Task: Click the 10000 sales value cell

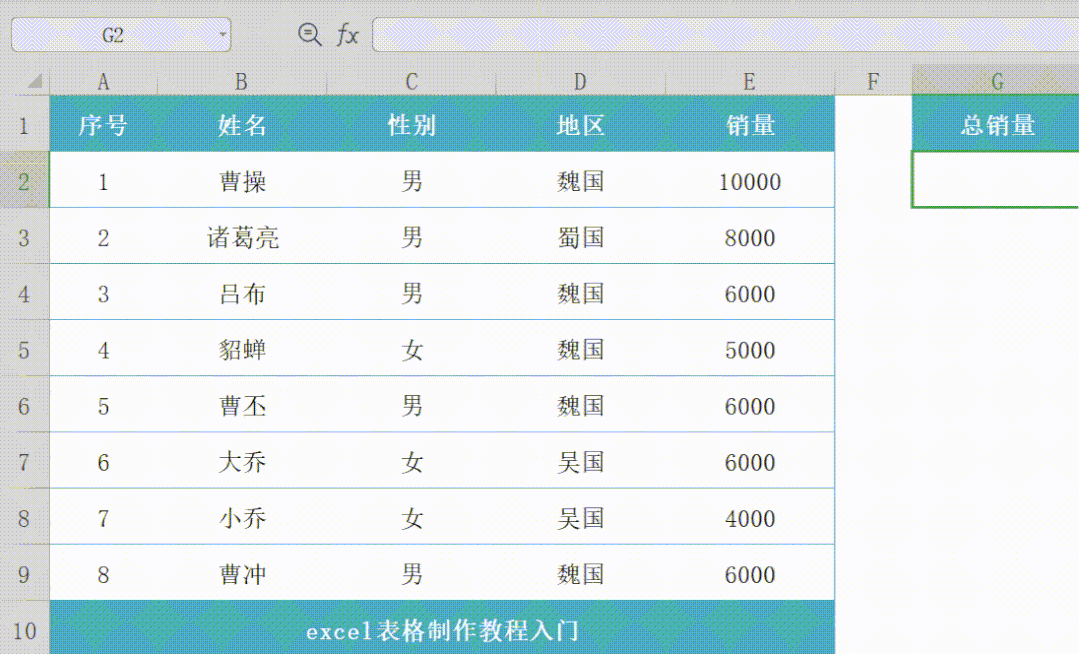Action: 750,181
